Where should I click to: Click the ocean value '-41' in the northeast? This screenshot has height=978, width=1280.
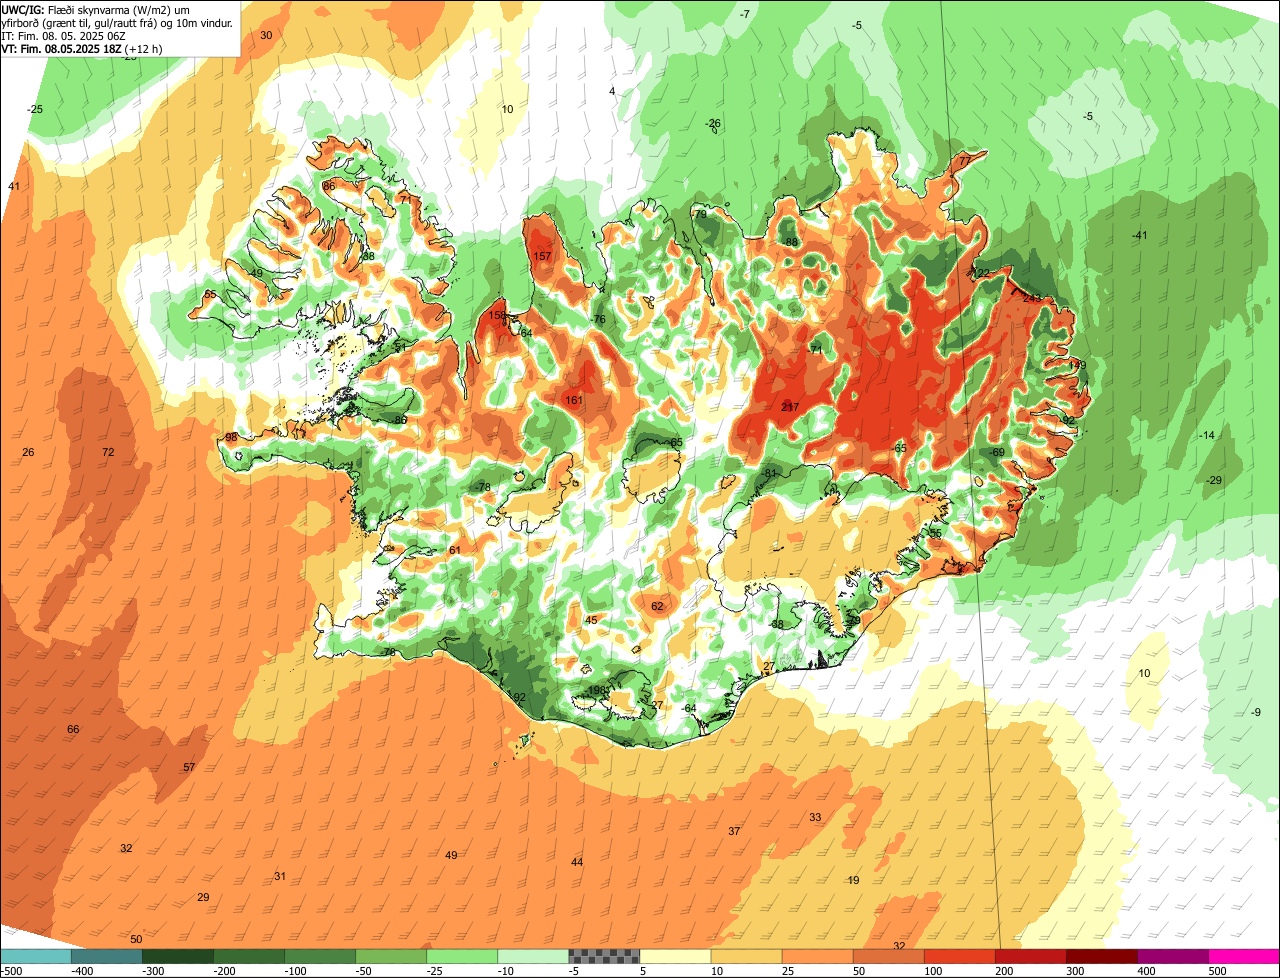tap(1139, 236)
